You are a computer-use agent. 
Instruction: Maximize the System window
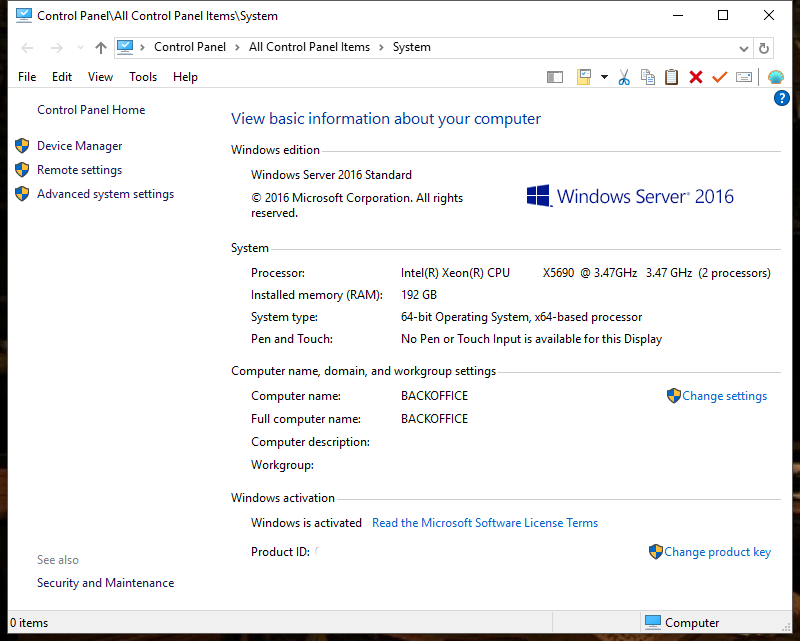(x=723, y=15)
